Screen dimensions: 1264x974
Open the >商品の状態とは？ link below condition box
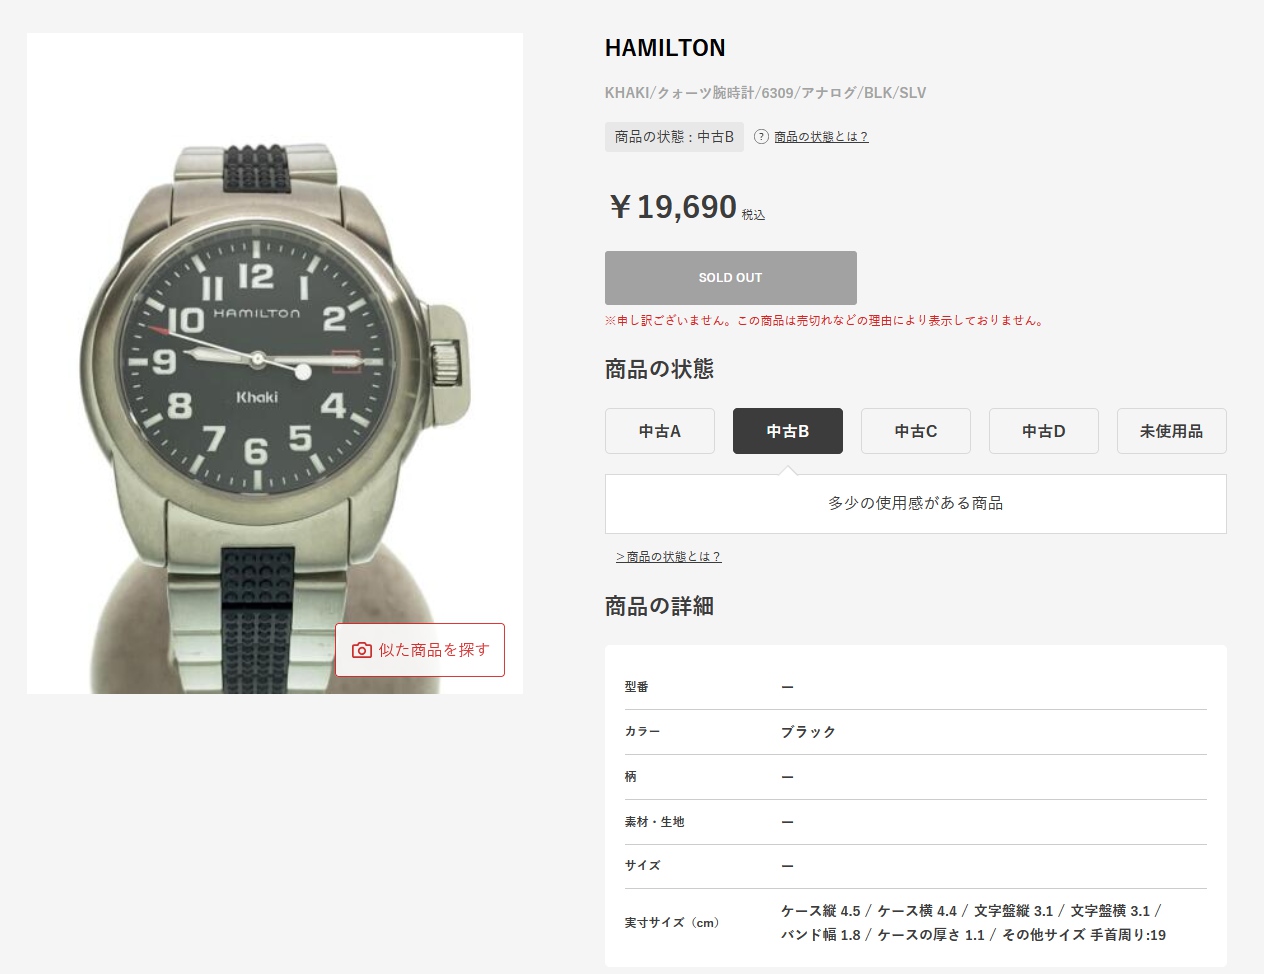point(668,557)
